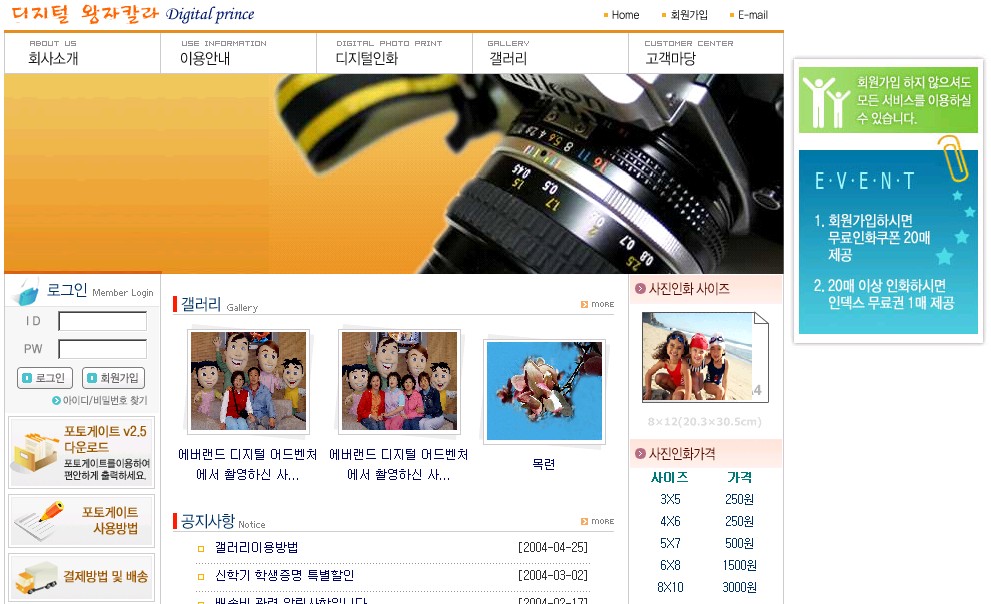Click the date [2004-03-02]
991x604 pixels.
coord(553,576)
